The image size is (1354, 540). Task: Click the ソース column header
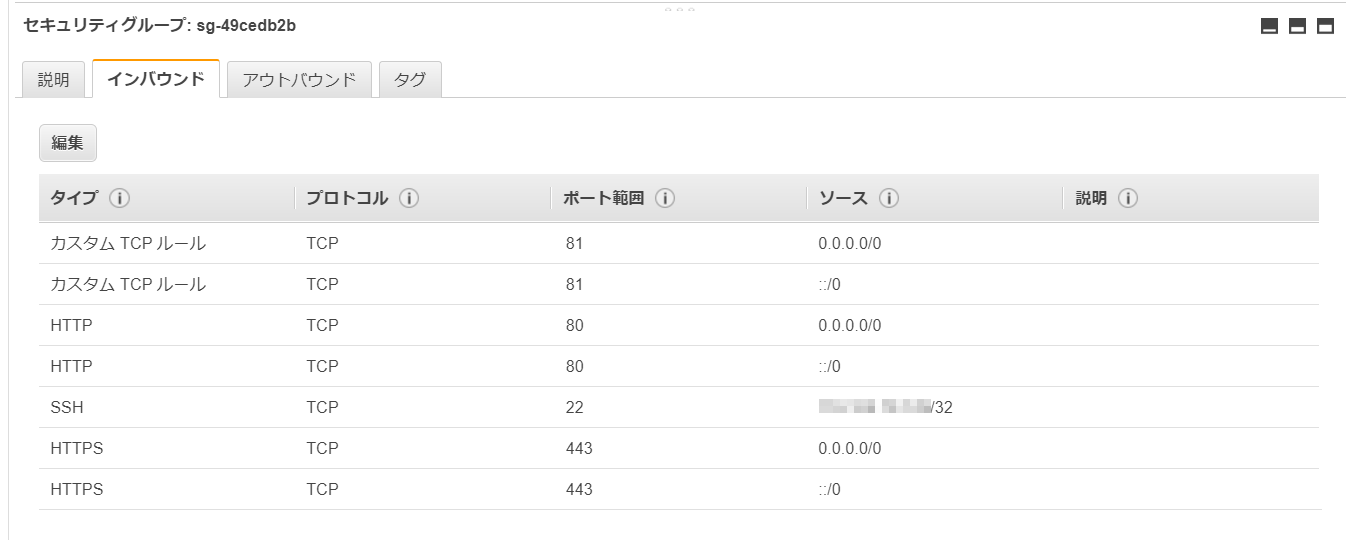tap(843, 198)
